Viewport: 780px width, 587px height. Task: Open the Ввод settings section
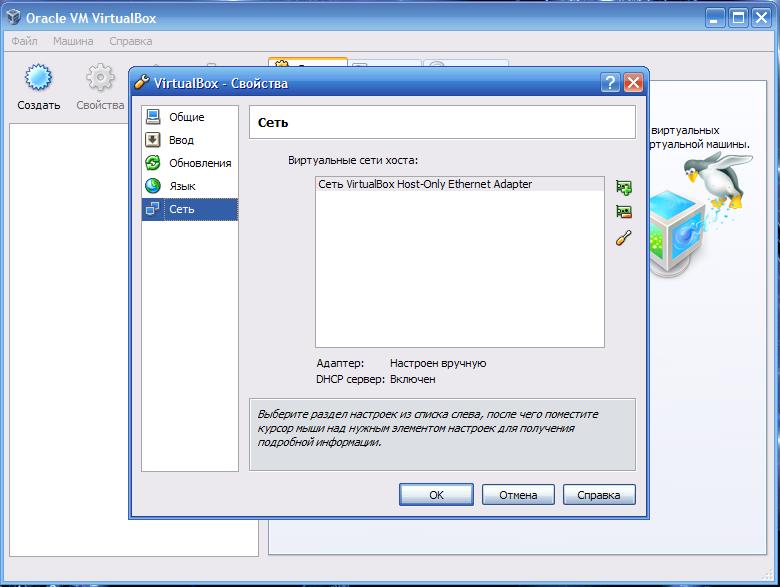(190, 140)
